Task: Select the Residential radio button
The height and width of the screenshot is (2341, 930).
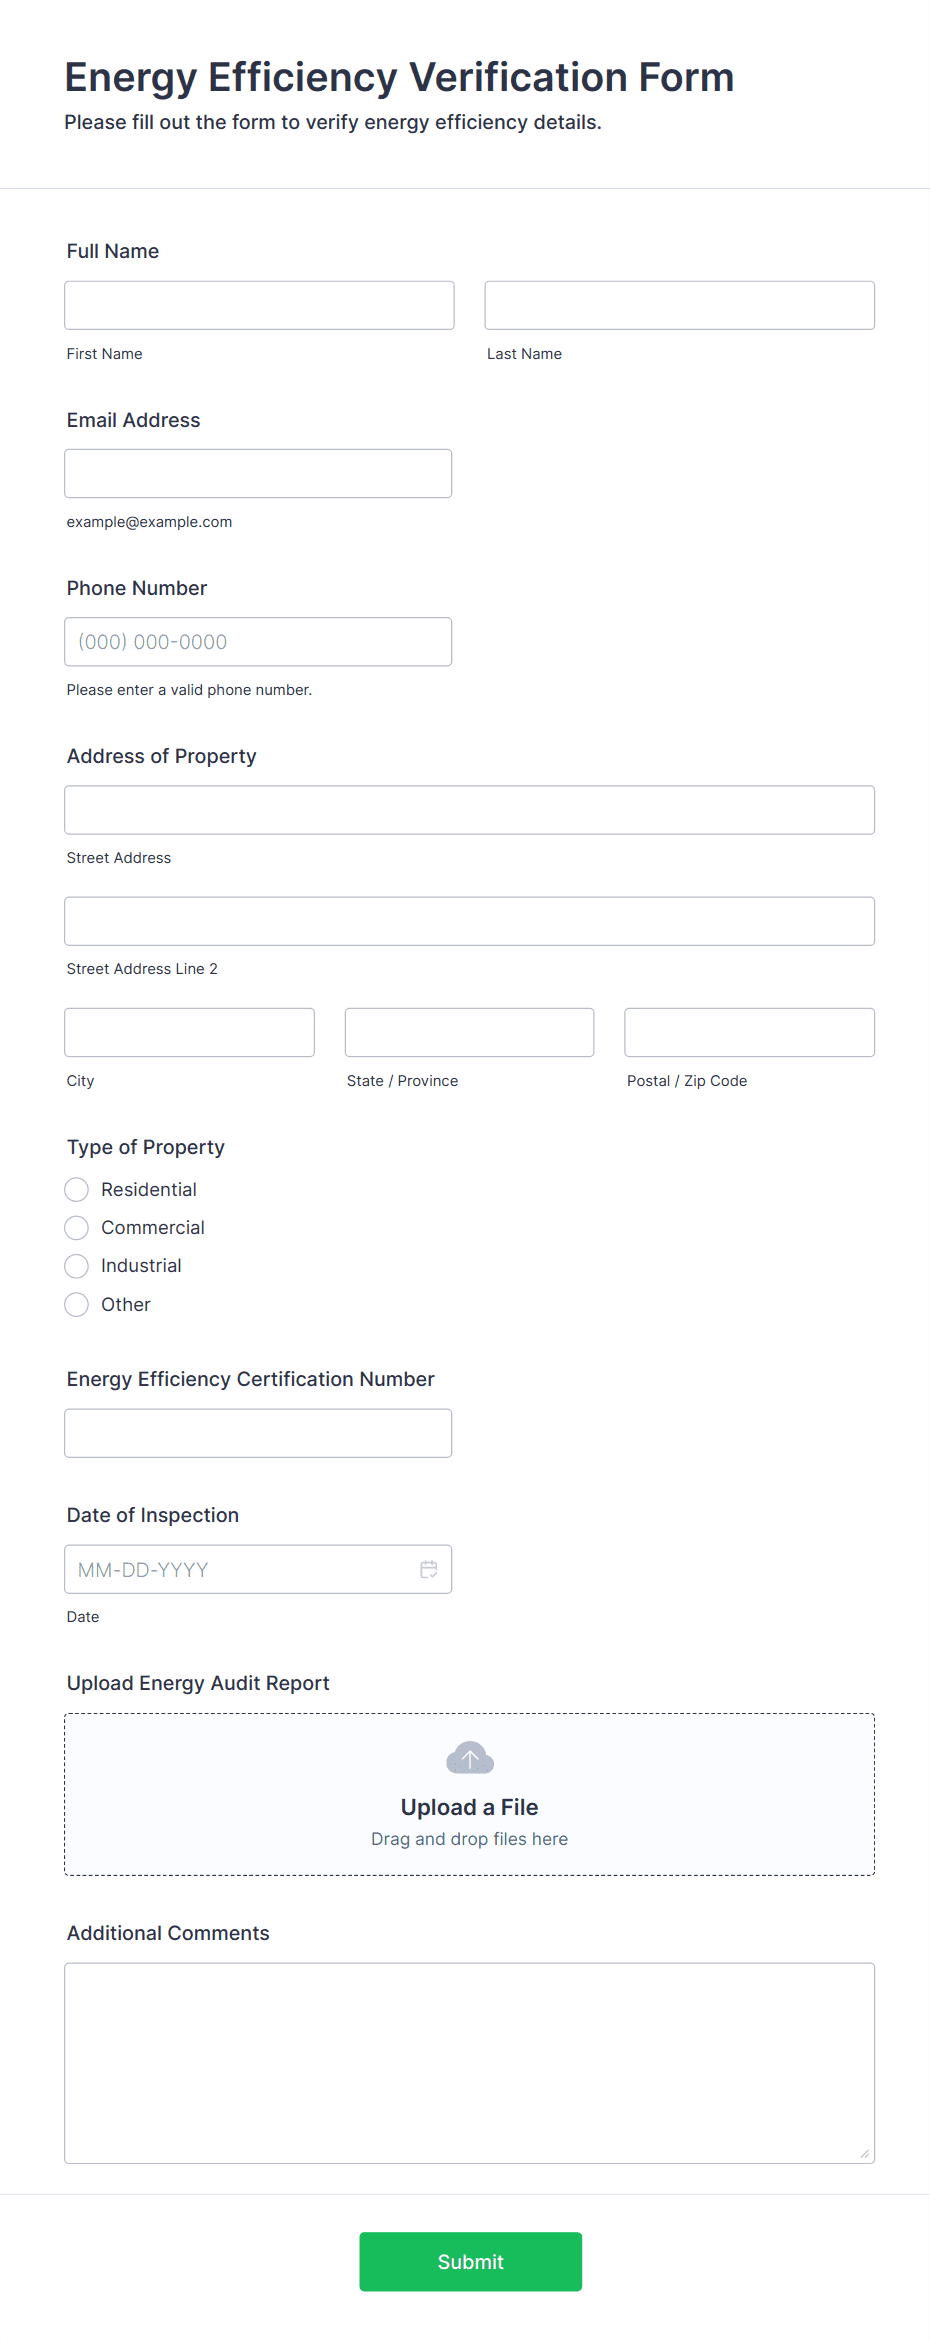Action: 77,1189
